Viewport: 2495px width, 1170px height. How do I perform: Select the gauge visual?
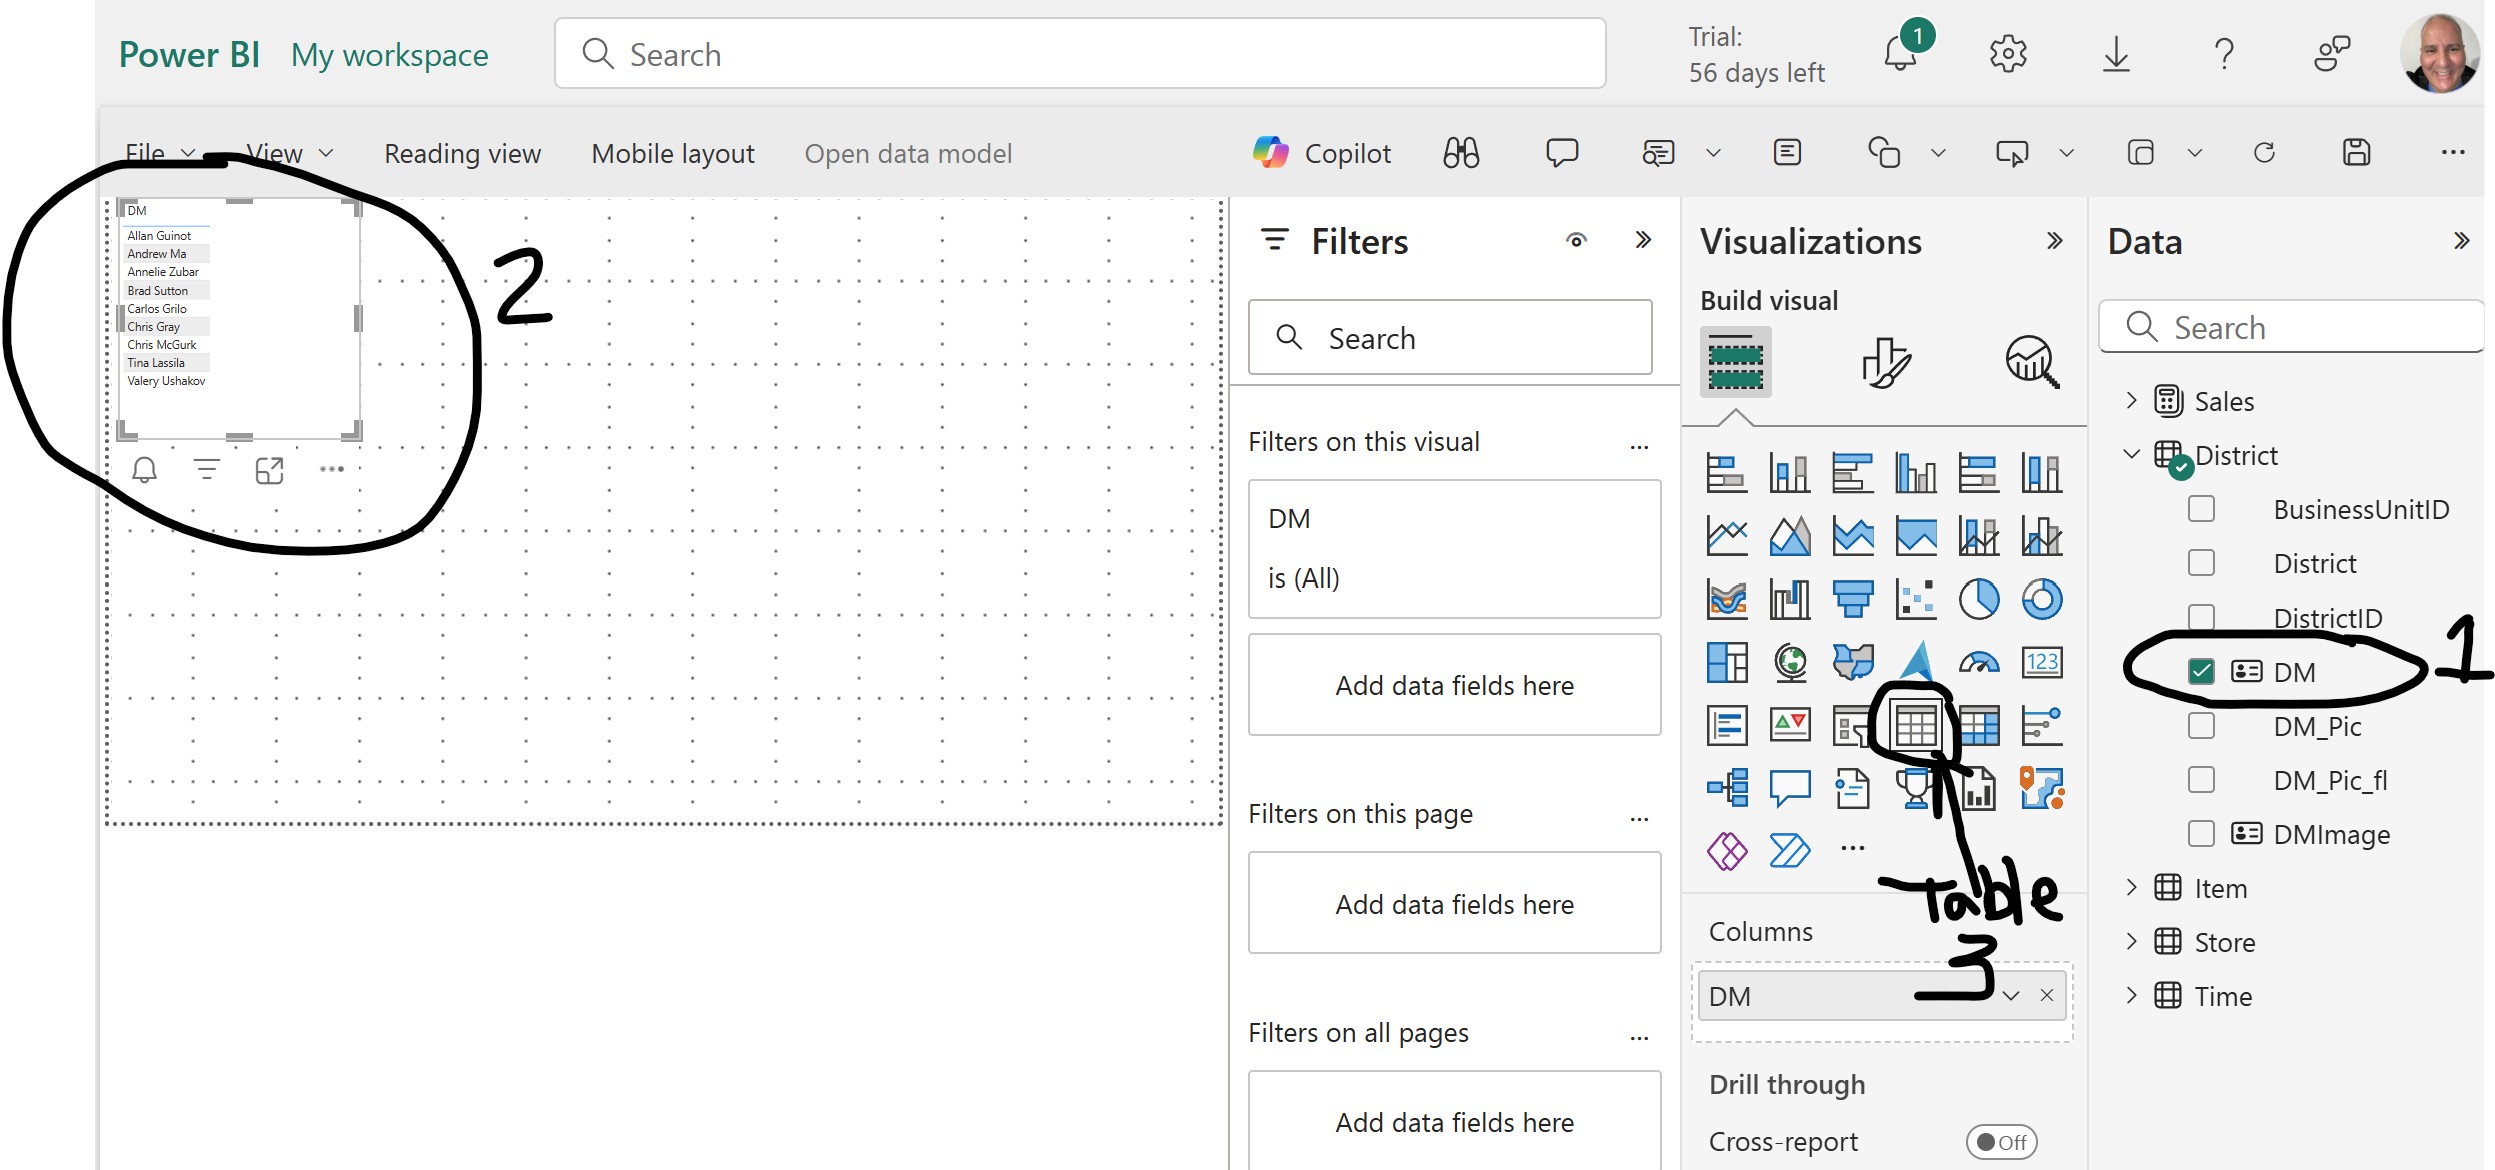1979,662
